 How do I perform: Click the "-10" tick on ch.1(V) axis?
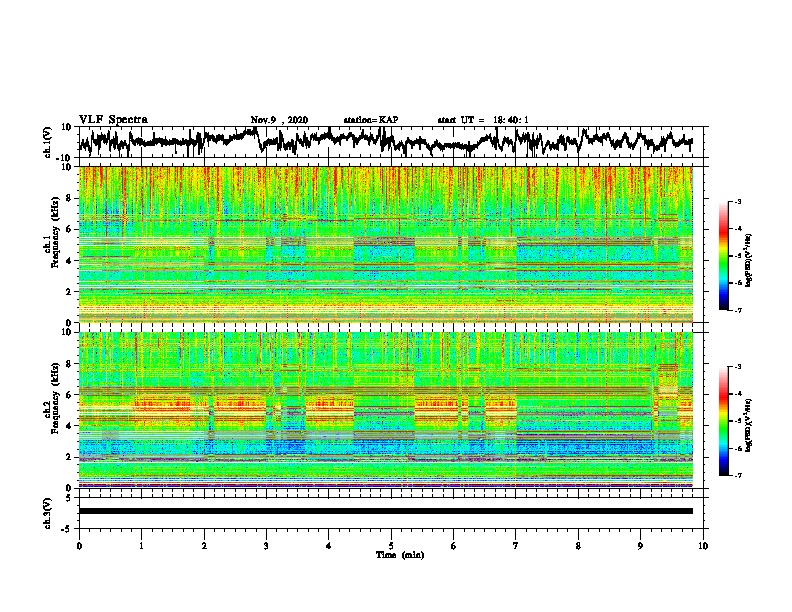pos(65,158)
